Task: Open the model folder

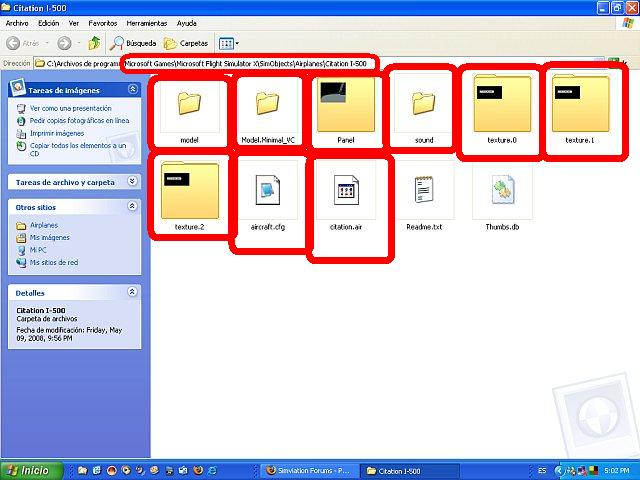Action: (x=189, y=104)
